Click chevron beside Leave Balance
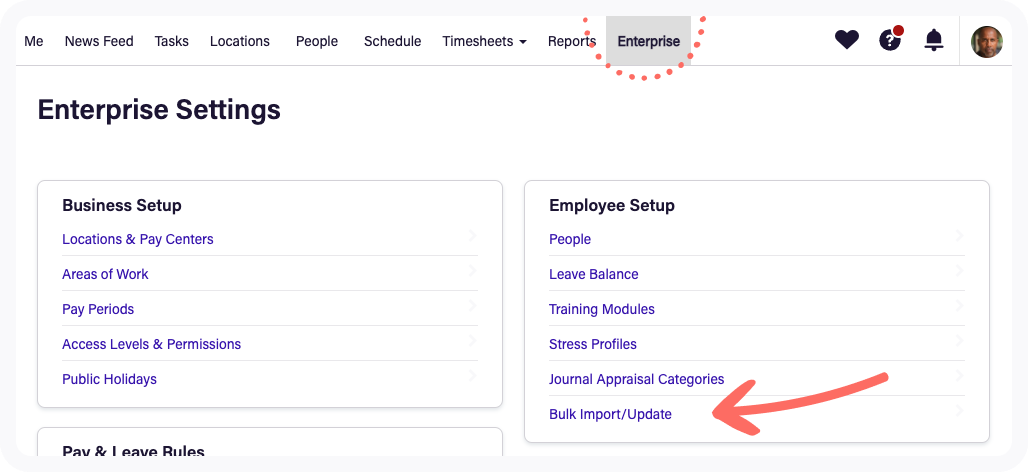The image size is (1028, 472). pyautogui.click(x=960, y=270)
